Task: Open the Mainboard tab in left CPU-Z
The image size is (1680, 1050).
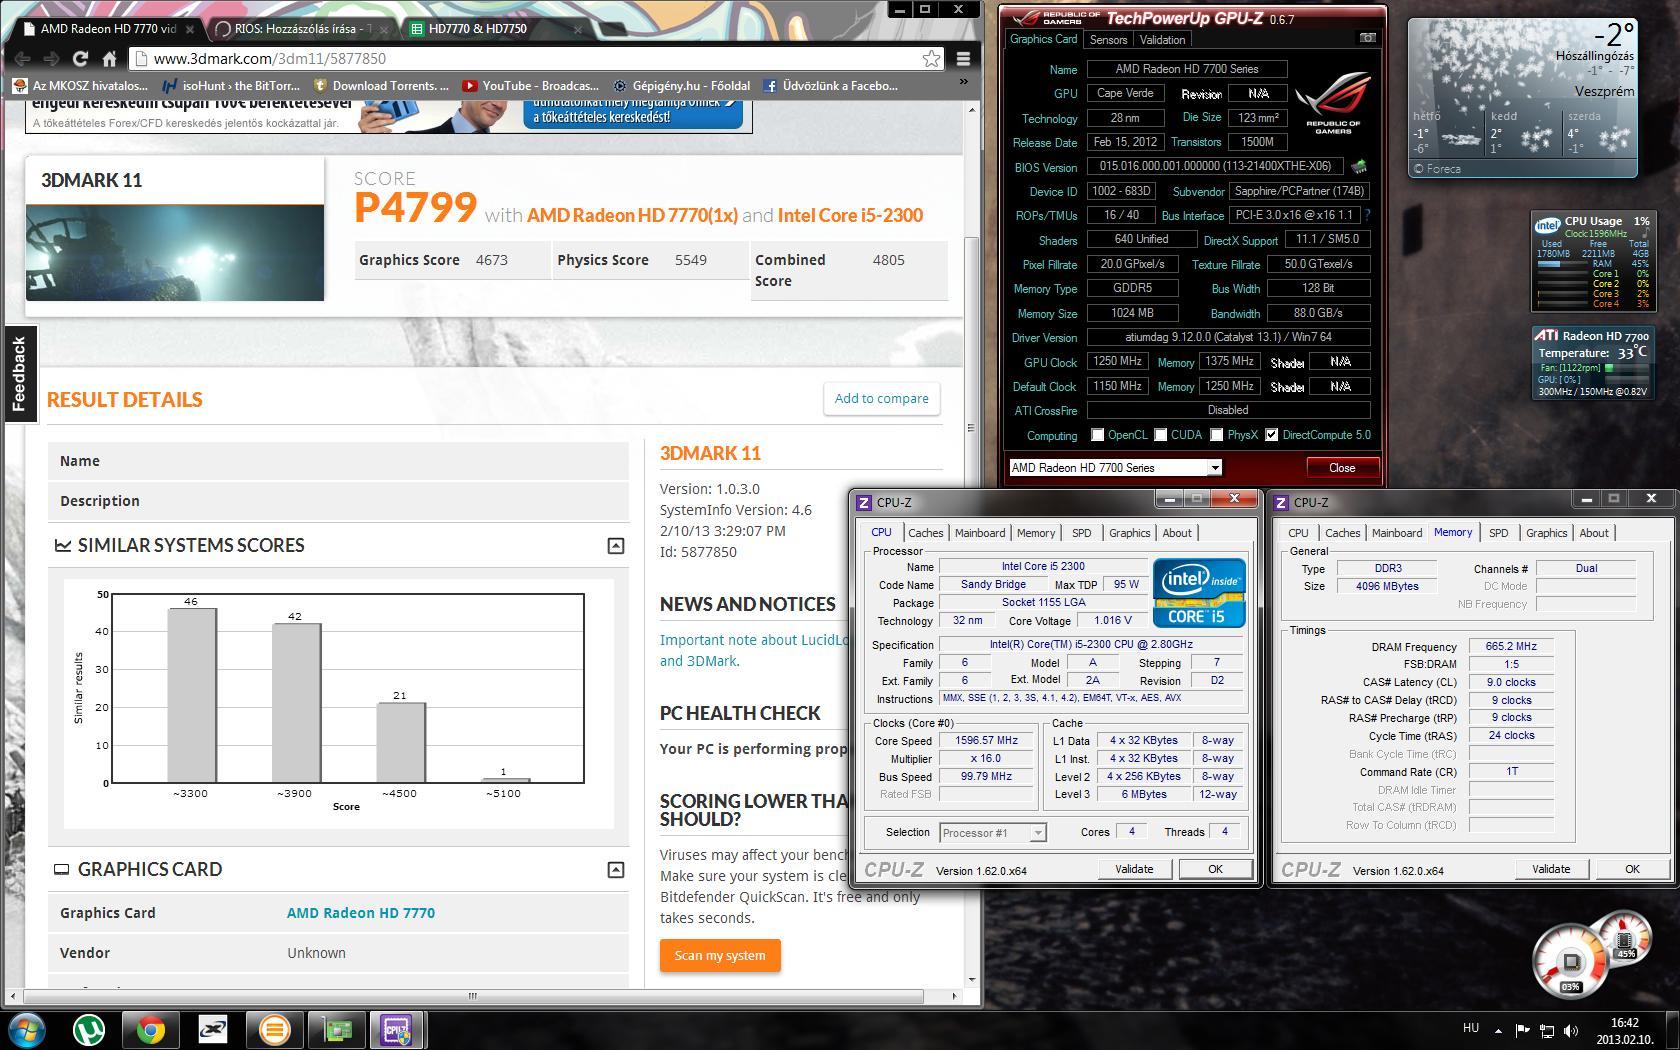Action: (x=980, y=533)
